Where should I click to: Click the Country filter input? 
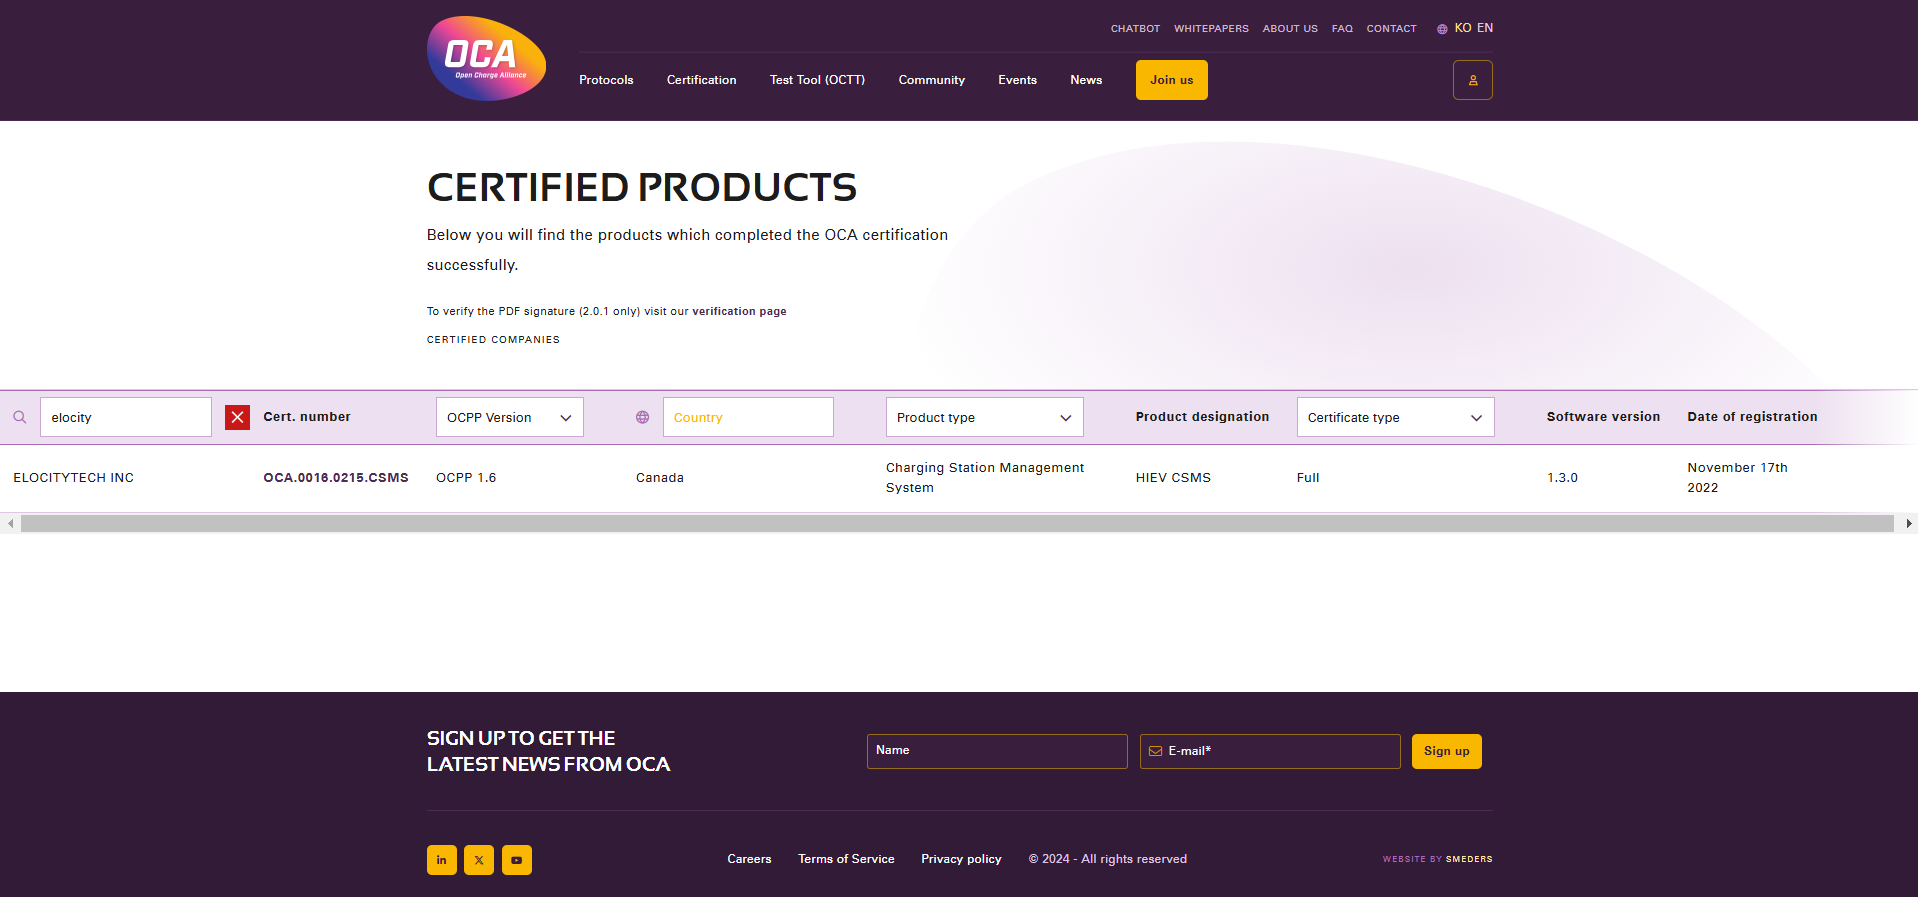tap(748, 417)
